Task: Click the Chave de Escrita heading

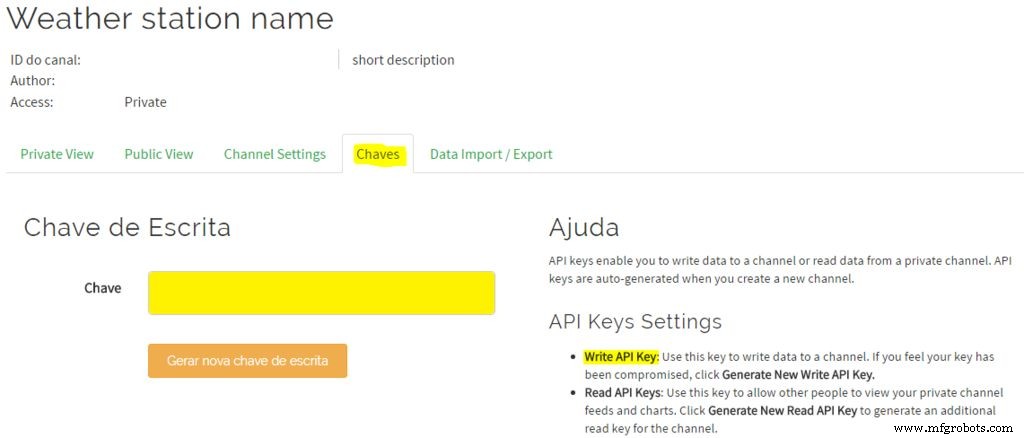Action: (127, 227)
